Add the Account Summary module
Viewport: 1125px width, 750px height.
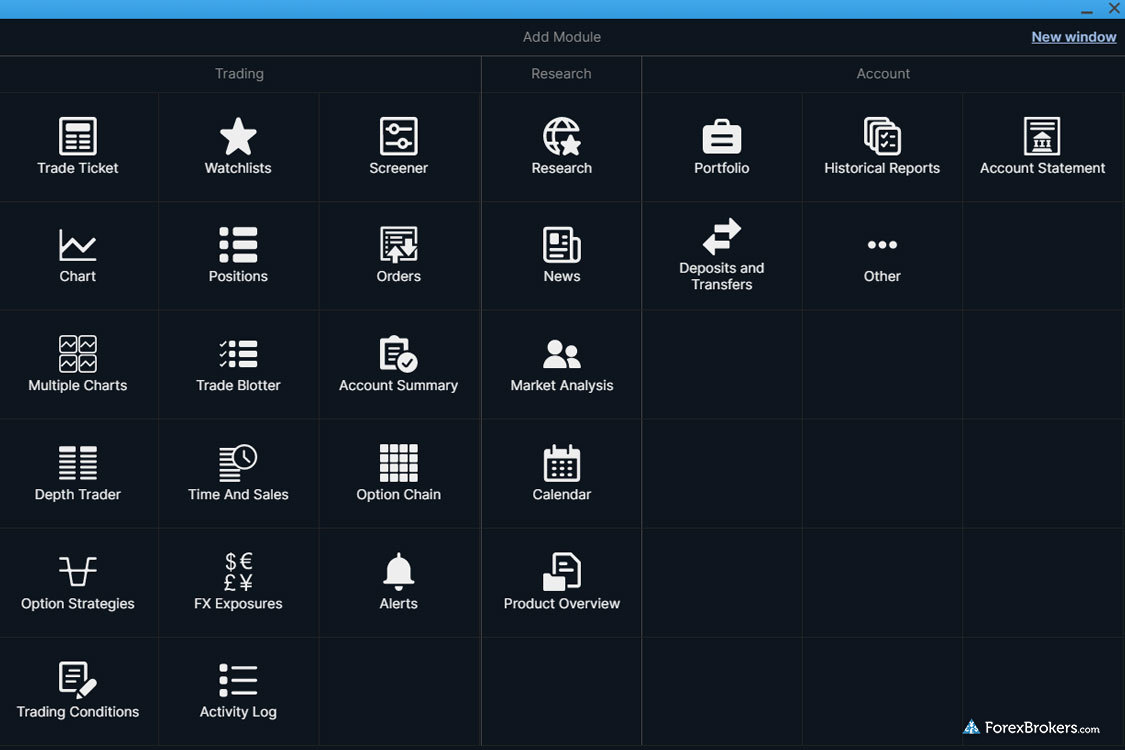[x=398, y=364]
